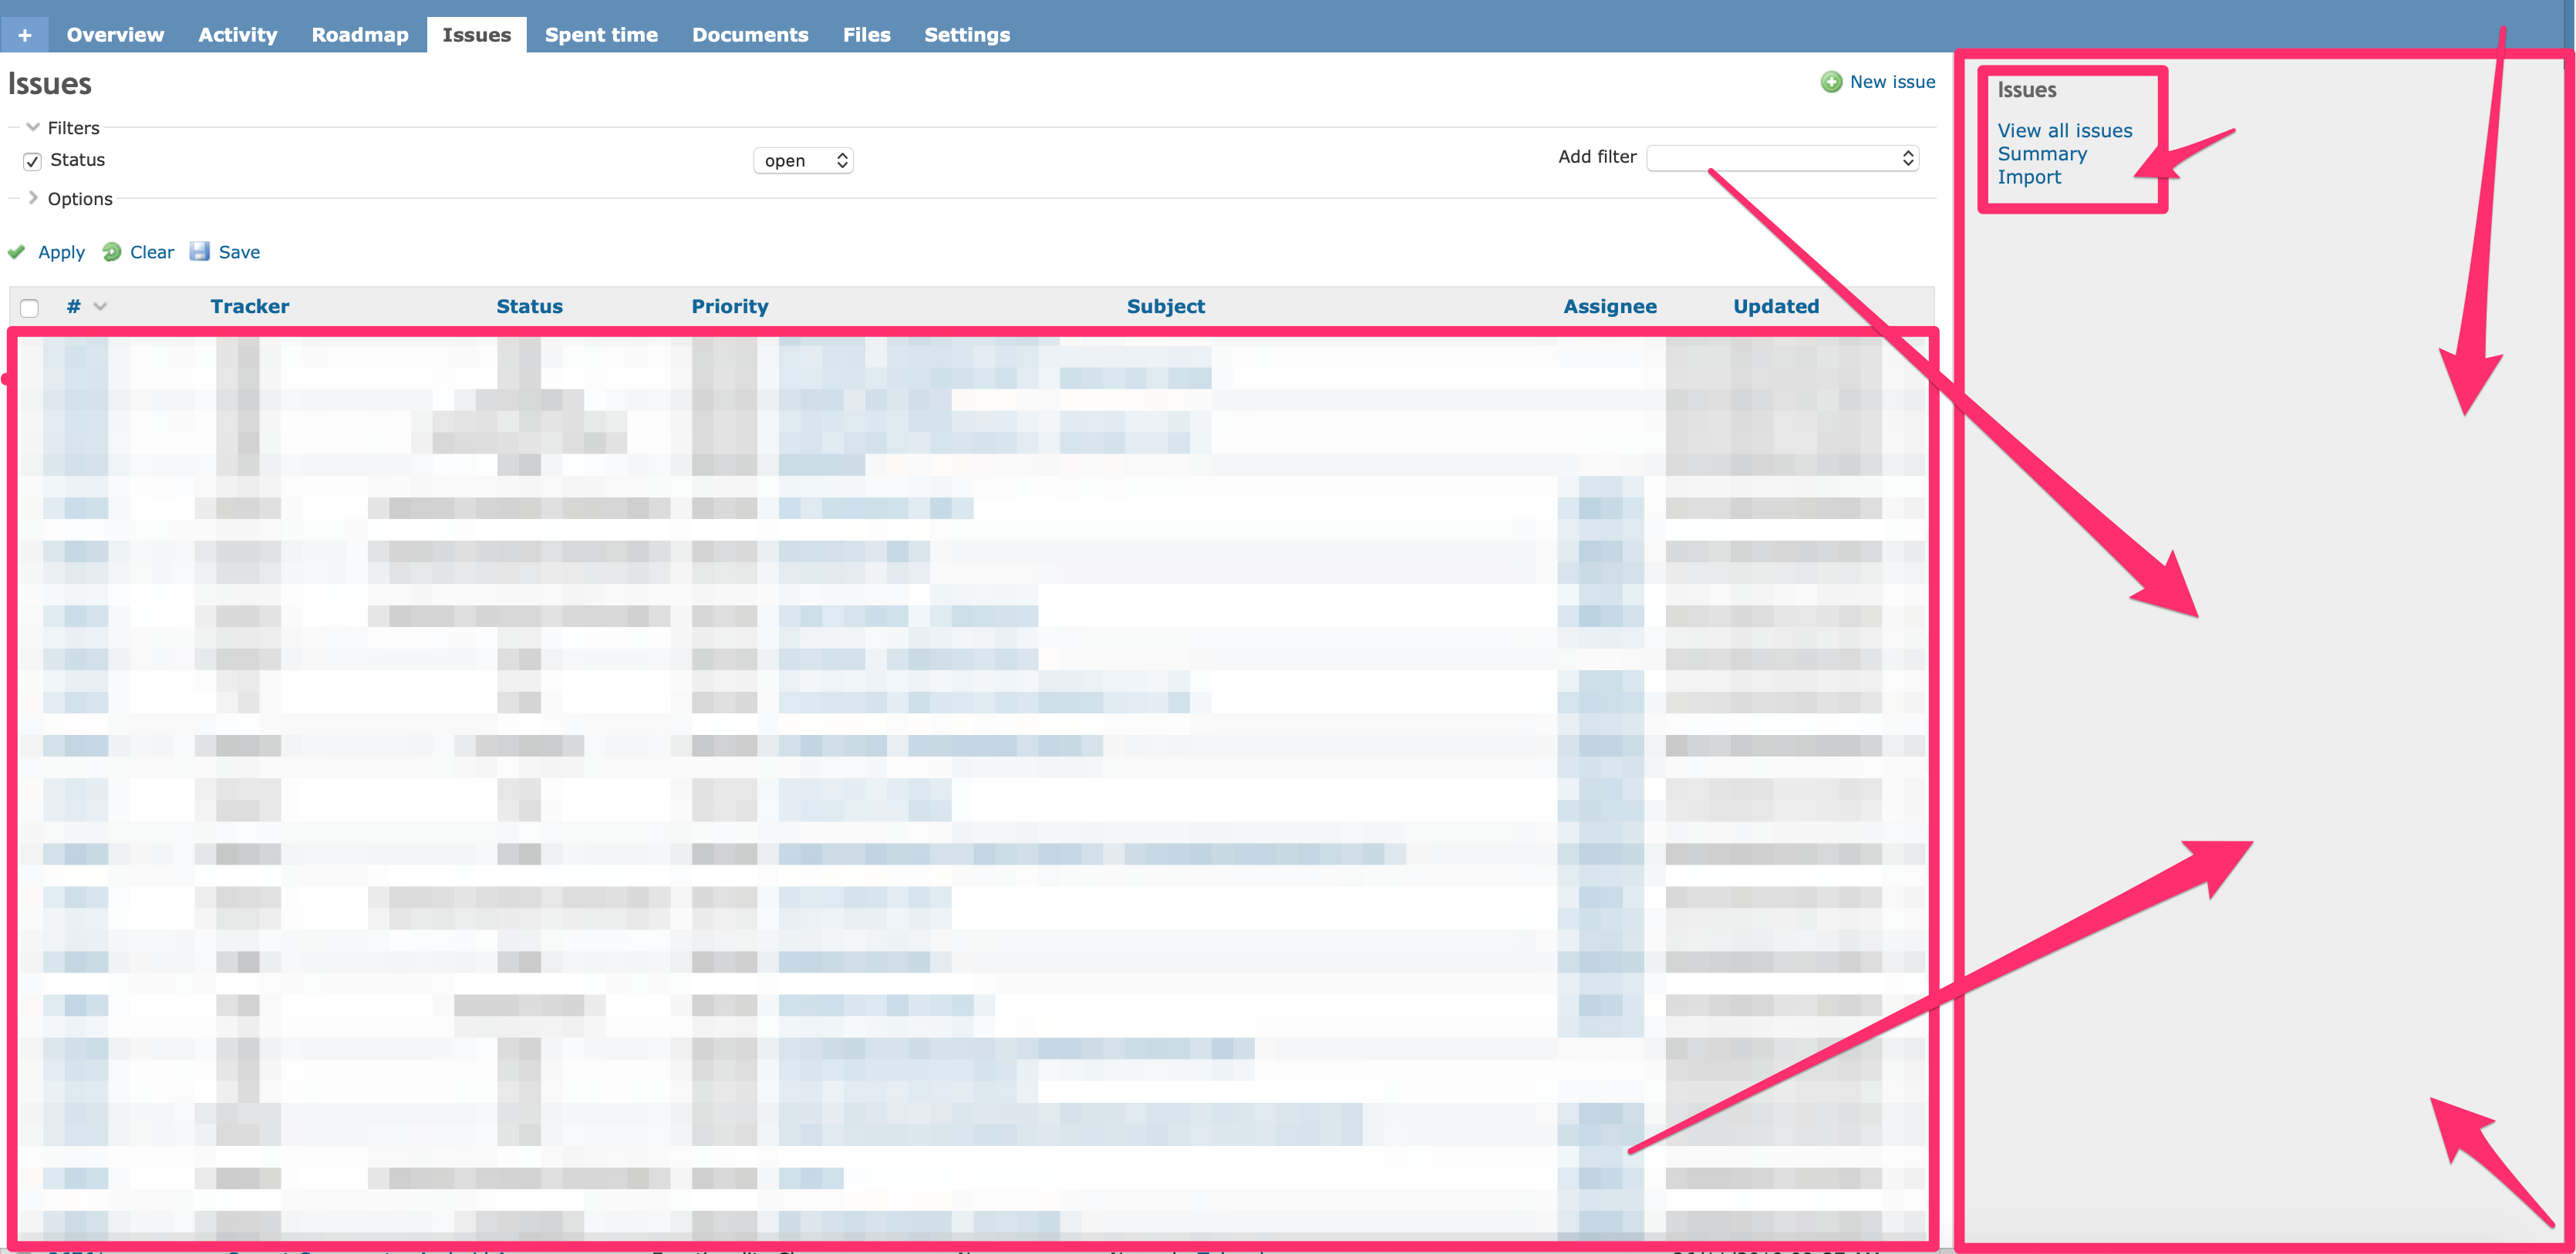The height and width of the screenshot is (1254, 2576).
Task: Create a New issue via the link
Action: [1892, 82]
